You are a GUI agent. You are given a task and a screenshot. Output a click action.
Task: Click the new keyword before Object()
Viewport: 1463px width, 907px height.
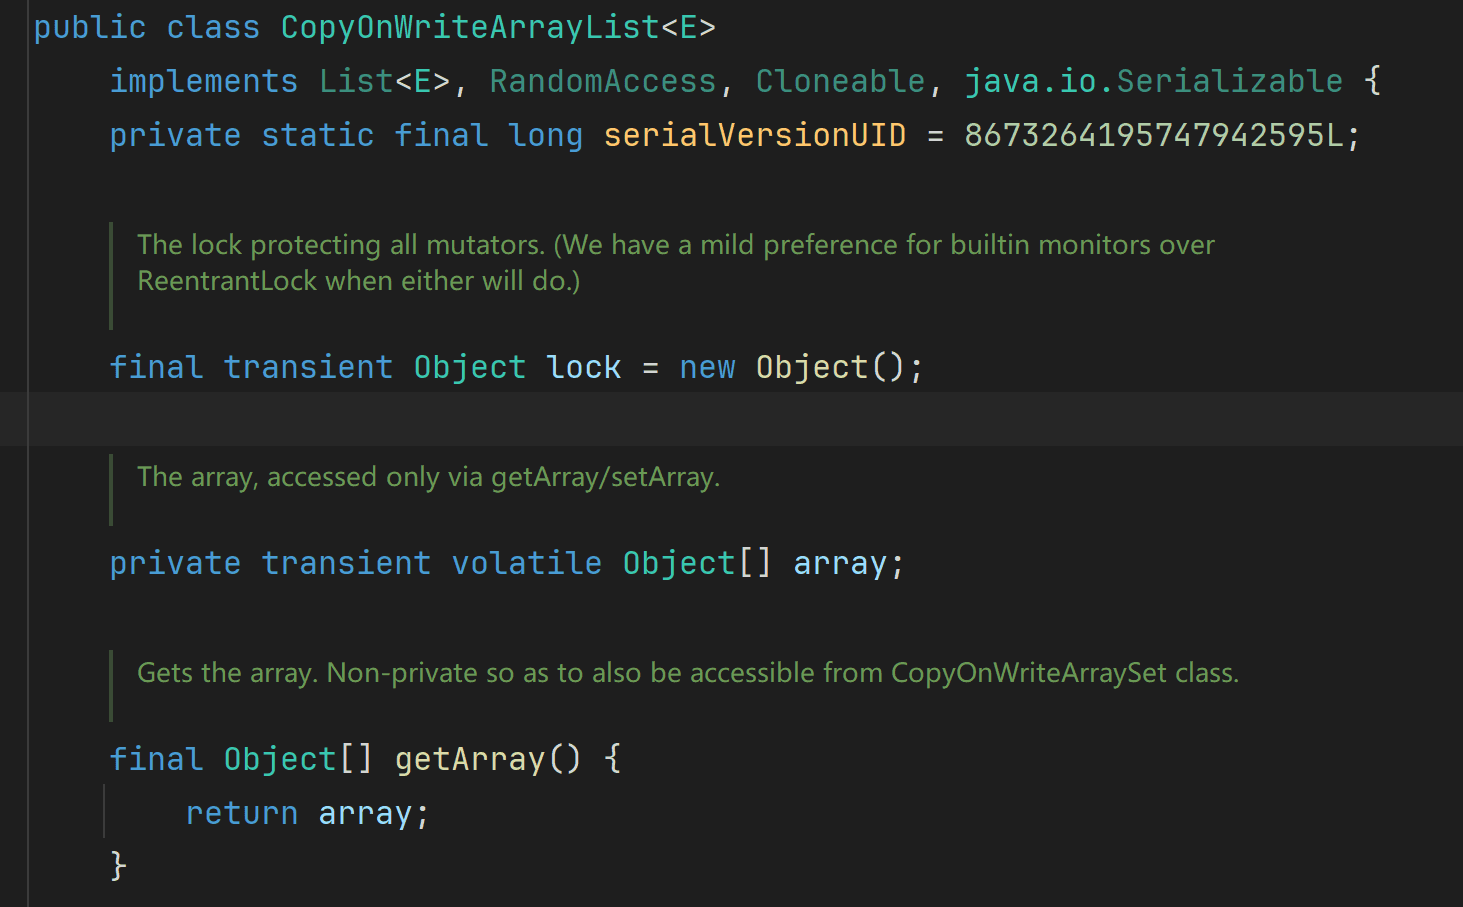coord(706,367)
